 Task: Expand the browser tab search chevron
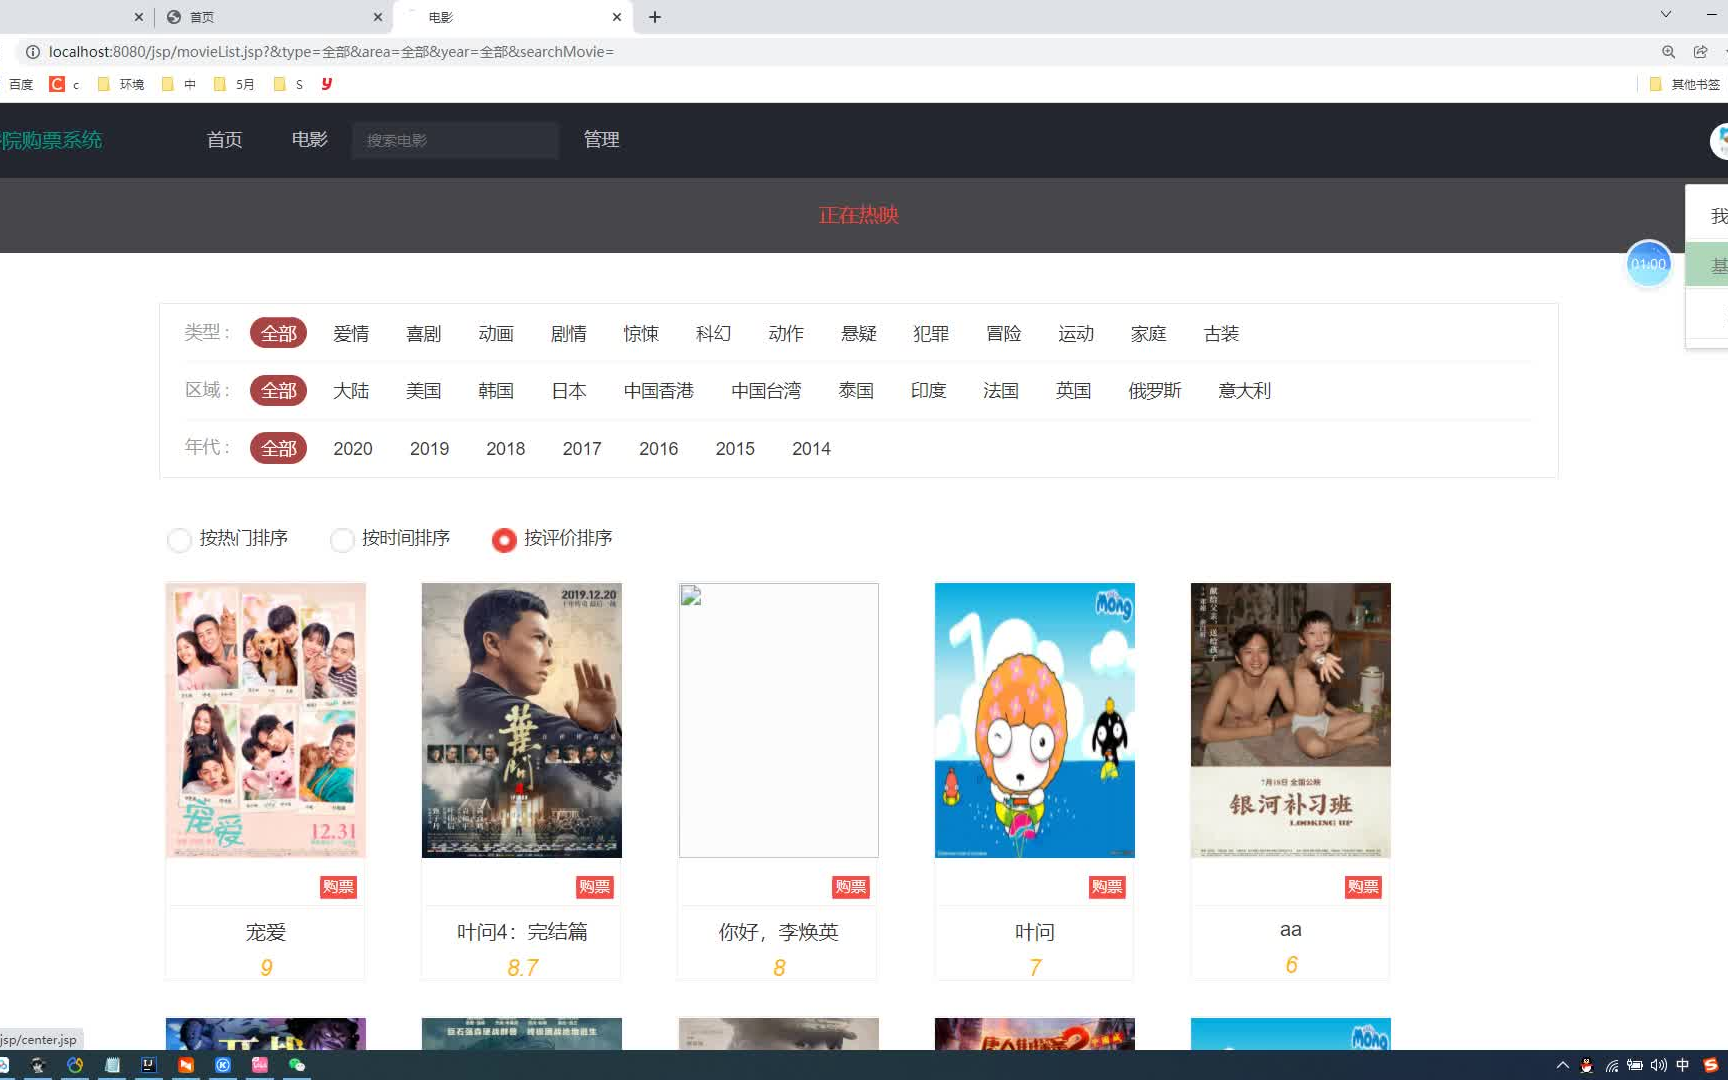click(x=1666, y=14)
